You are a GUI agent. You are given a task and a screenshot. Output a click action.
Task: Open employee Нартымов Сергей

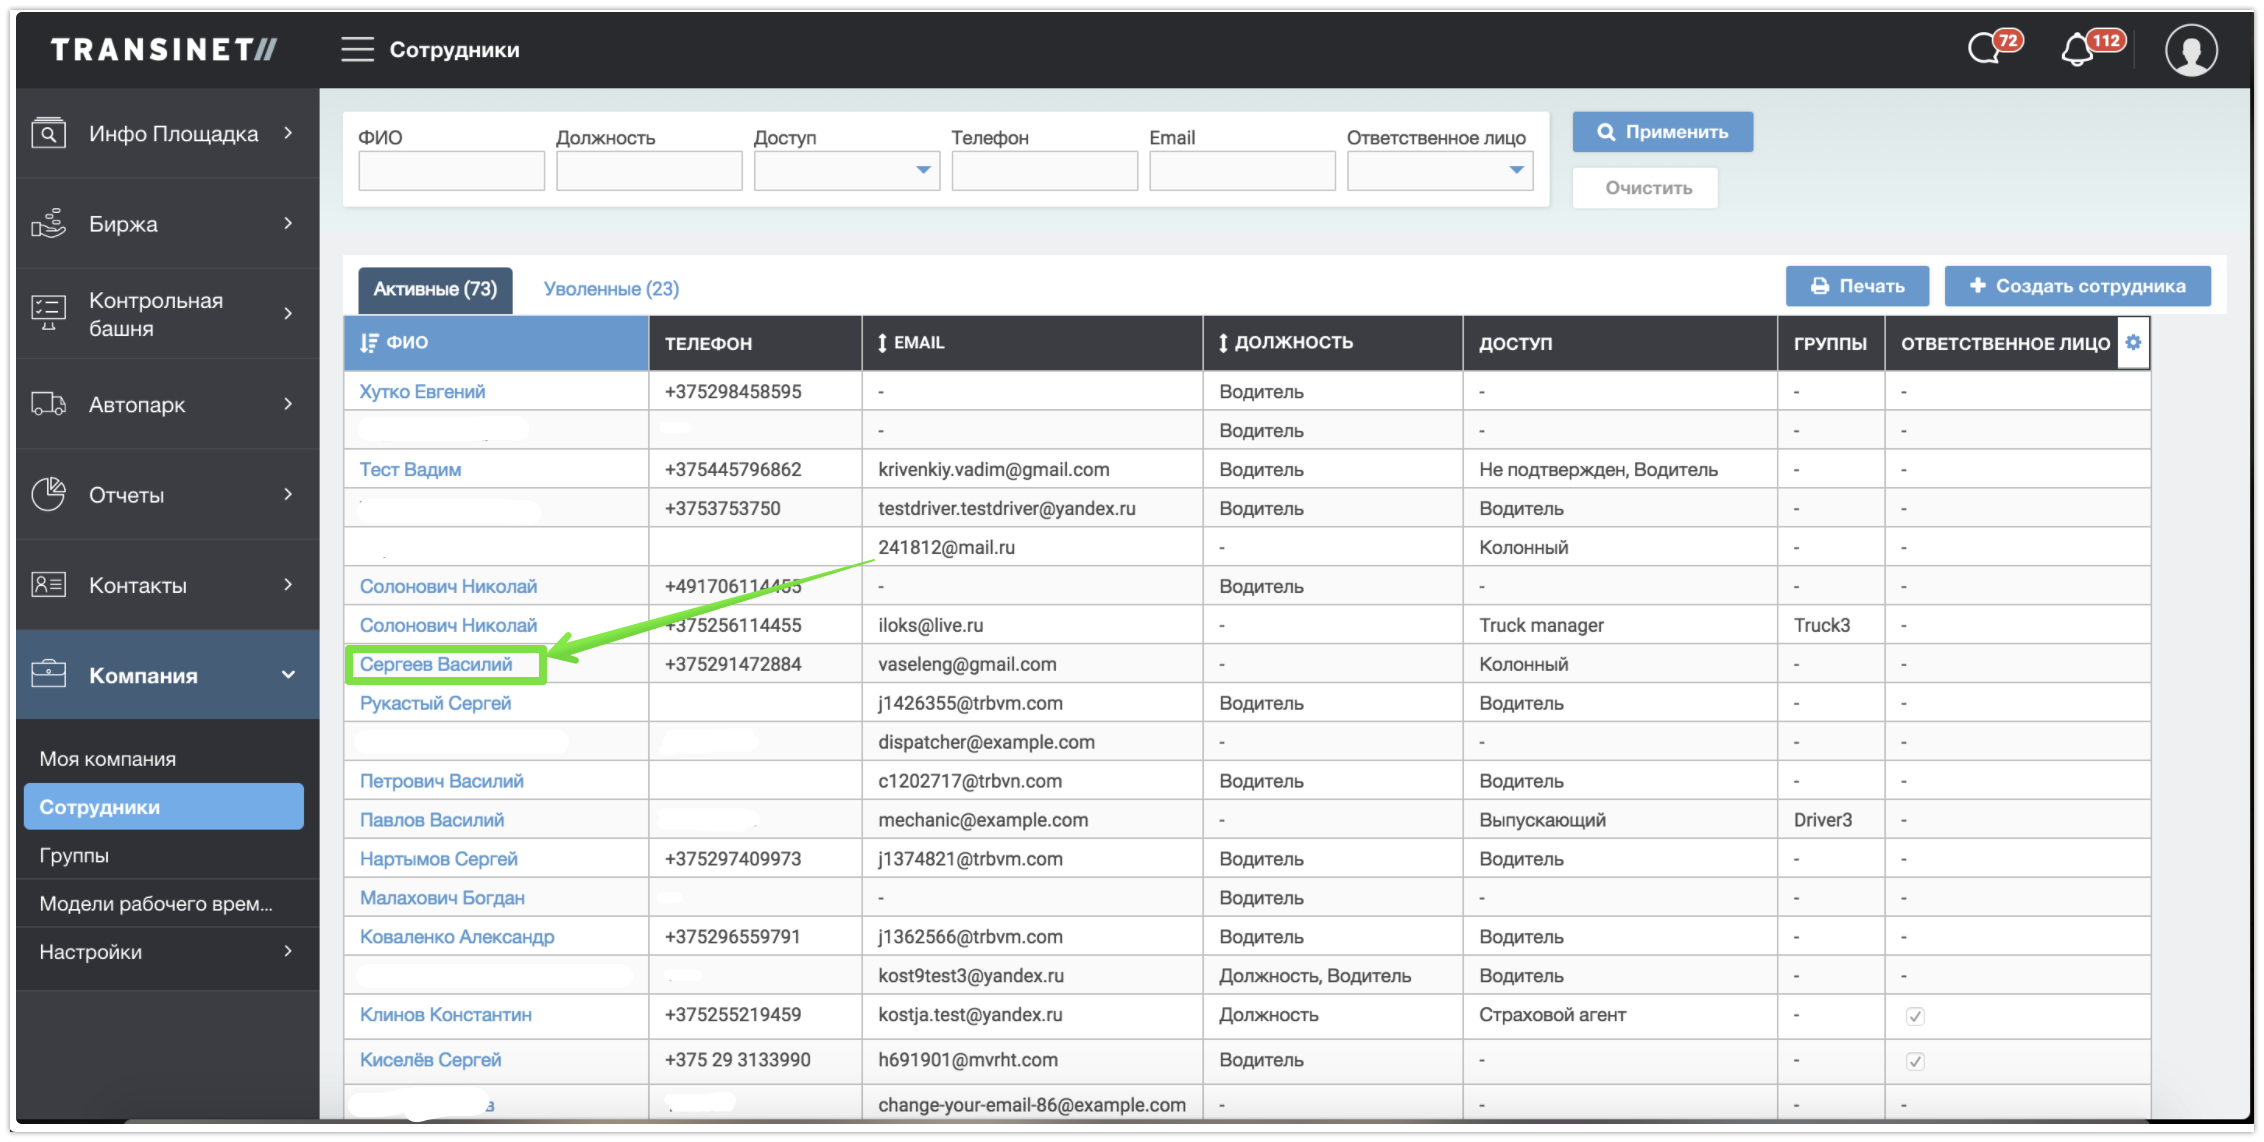pos(439,859)
